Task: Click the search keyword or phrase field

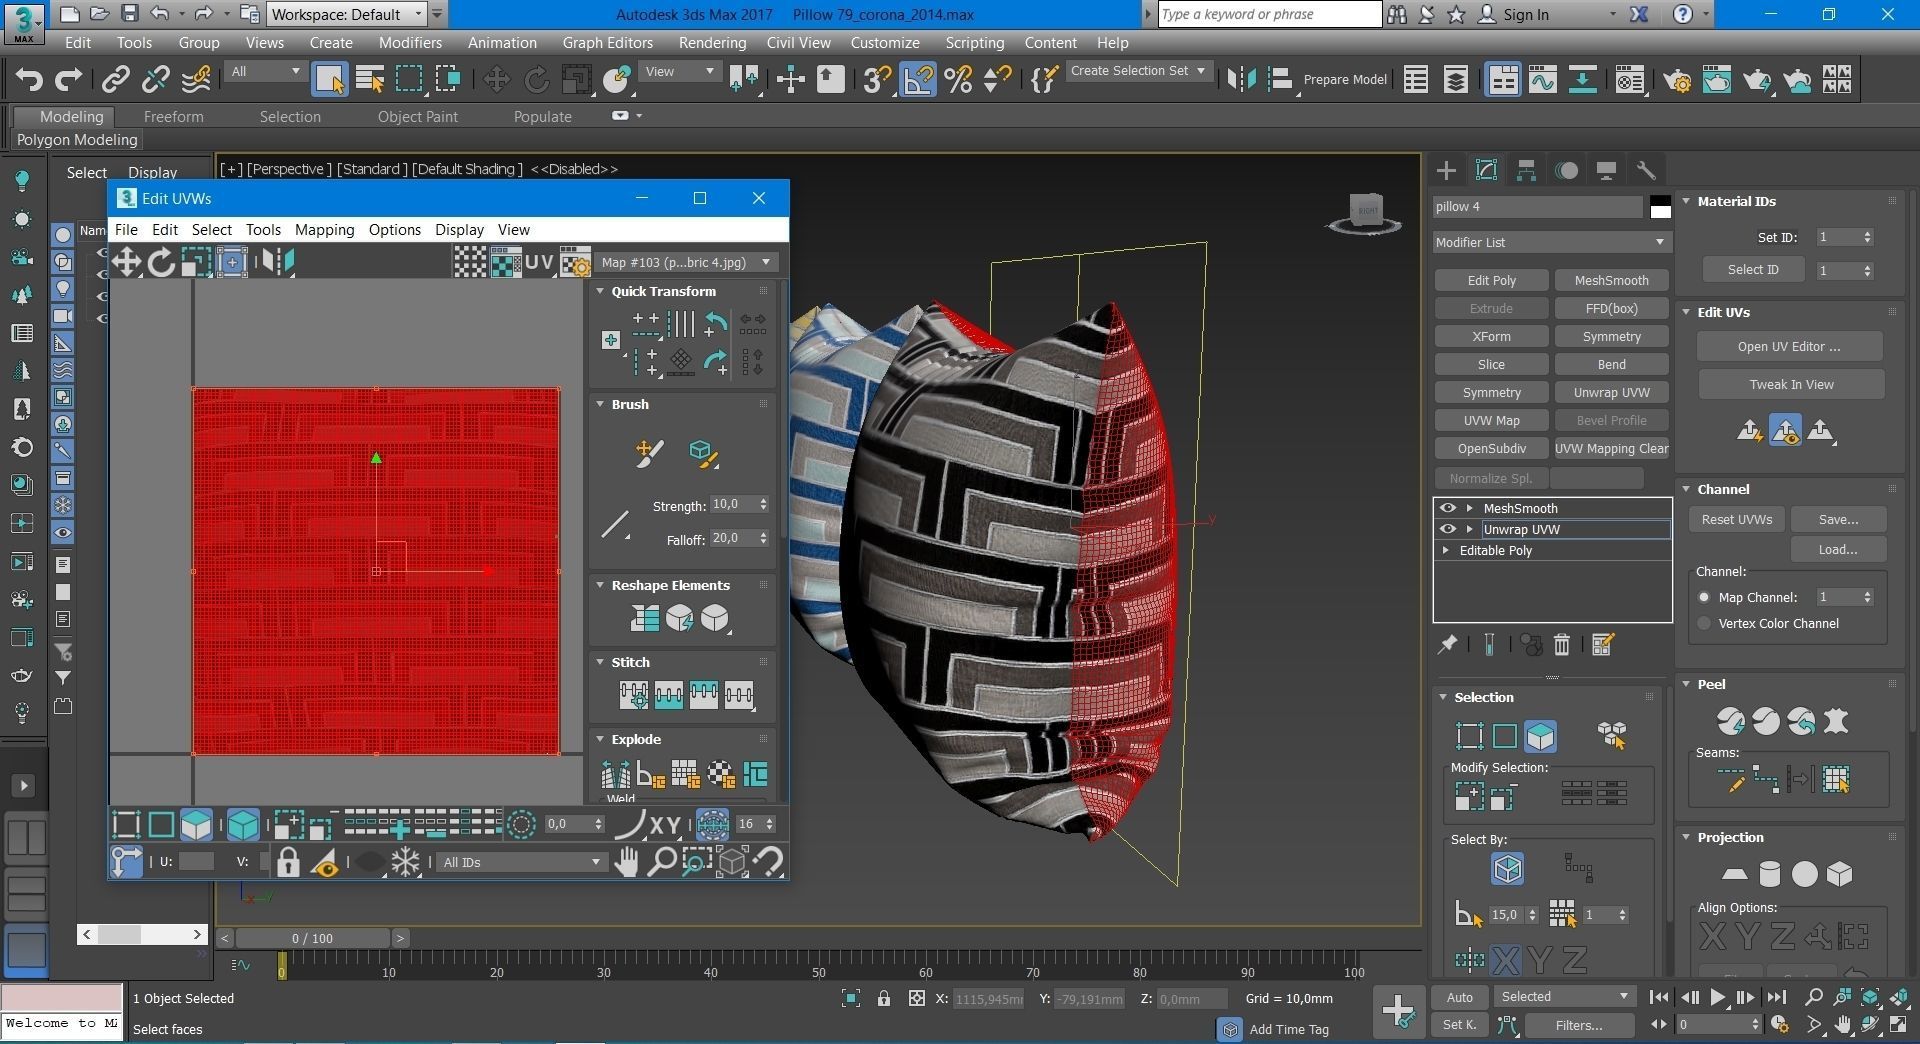Action: coord(1270,14)
